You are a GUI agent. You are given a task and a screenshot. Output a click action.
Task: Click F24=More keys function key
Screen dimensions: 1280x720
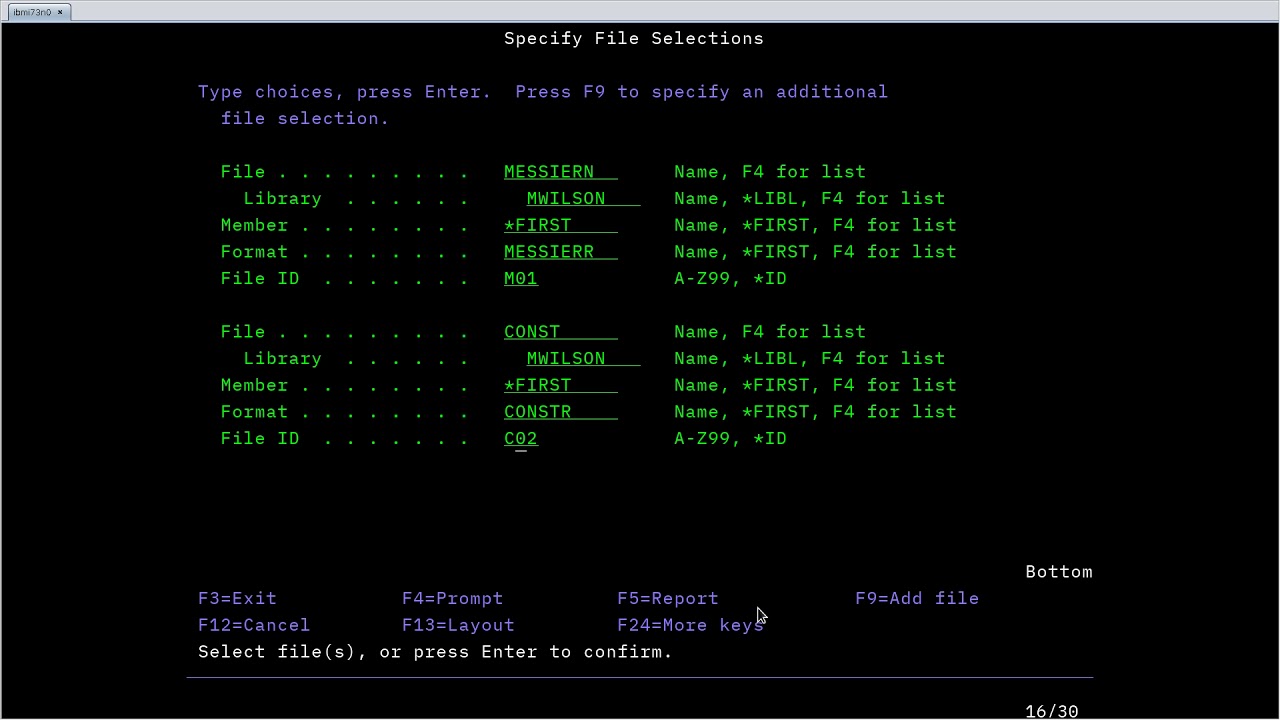click(x=690, y=626)
